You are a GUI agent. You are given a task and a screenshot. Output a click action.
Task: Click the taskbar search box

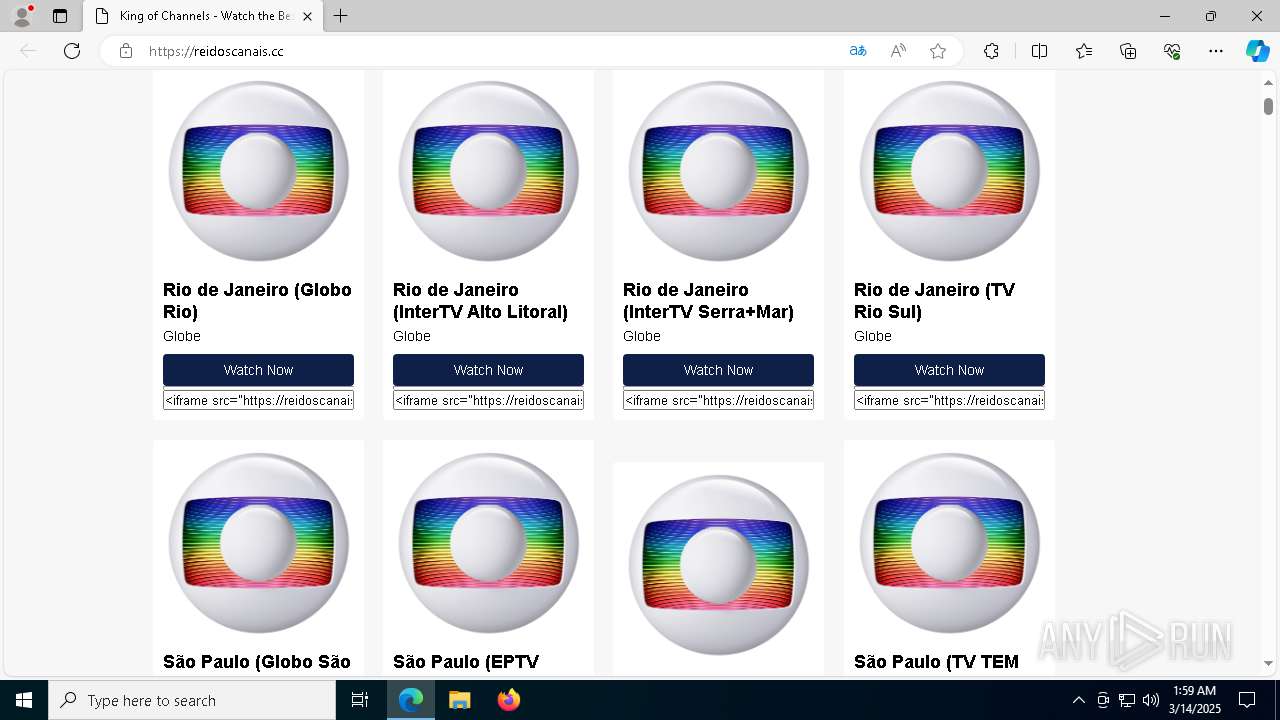tap(192, 700)
